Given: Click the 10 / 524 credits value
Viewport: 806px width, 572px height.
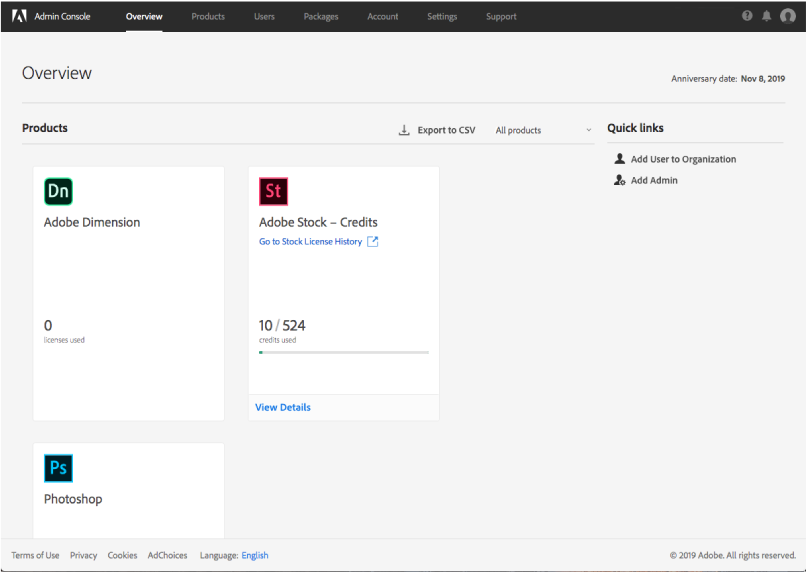Looking at the screenshot, I should coord(282,325).
